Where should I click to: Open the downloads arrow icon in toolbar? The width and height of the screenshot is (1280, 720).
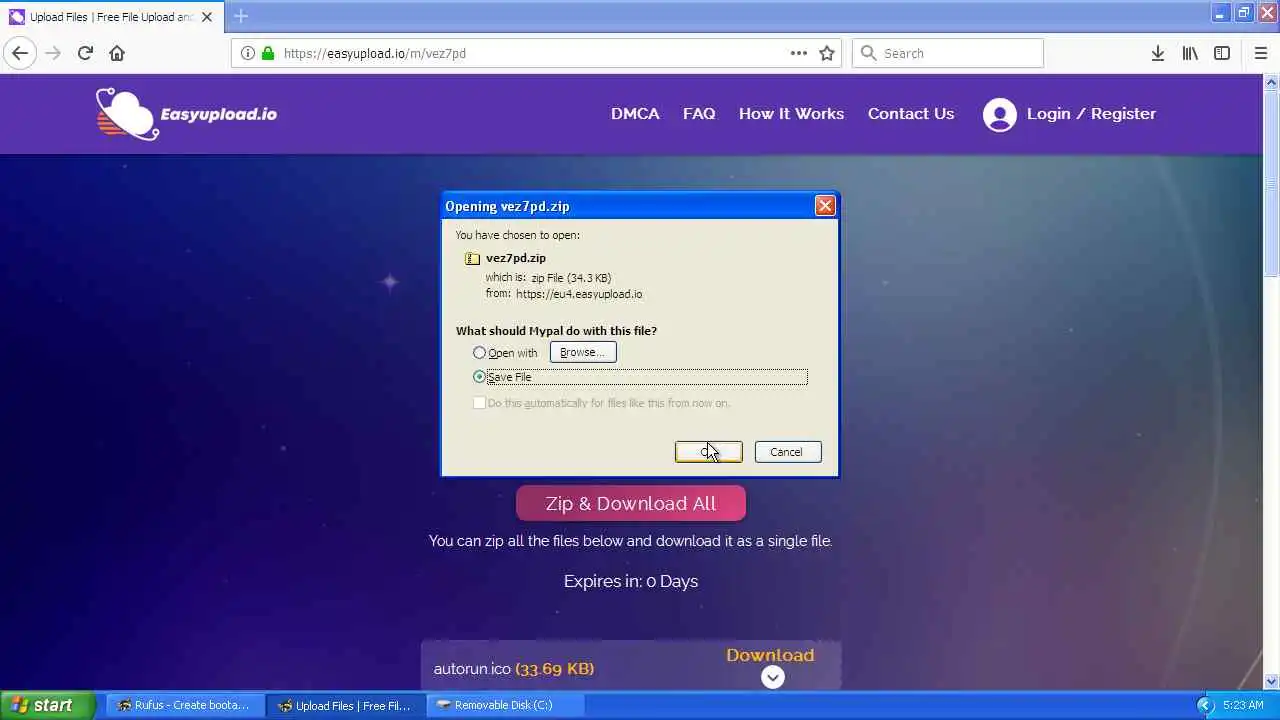tap(1157, 53)
